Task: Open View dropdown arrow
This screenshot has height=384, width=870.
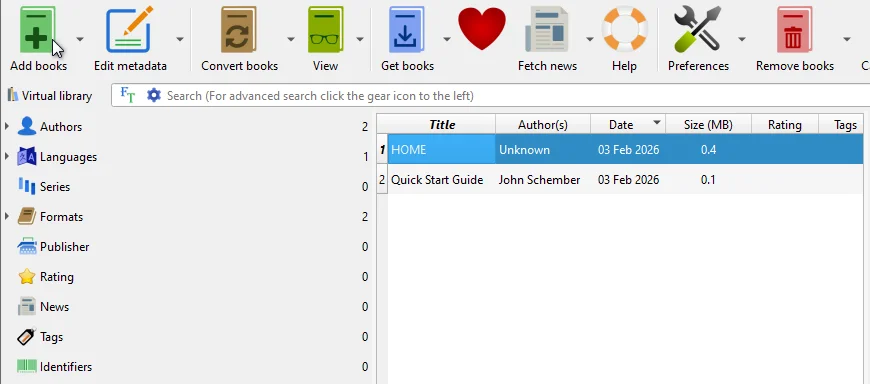Action: click(x=360, y=39)
